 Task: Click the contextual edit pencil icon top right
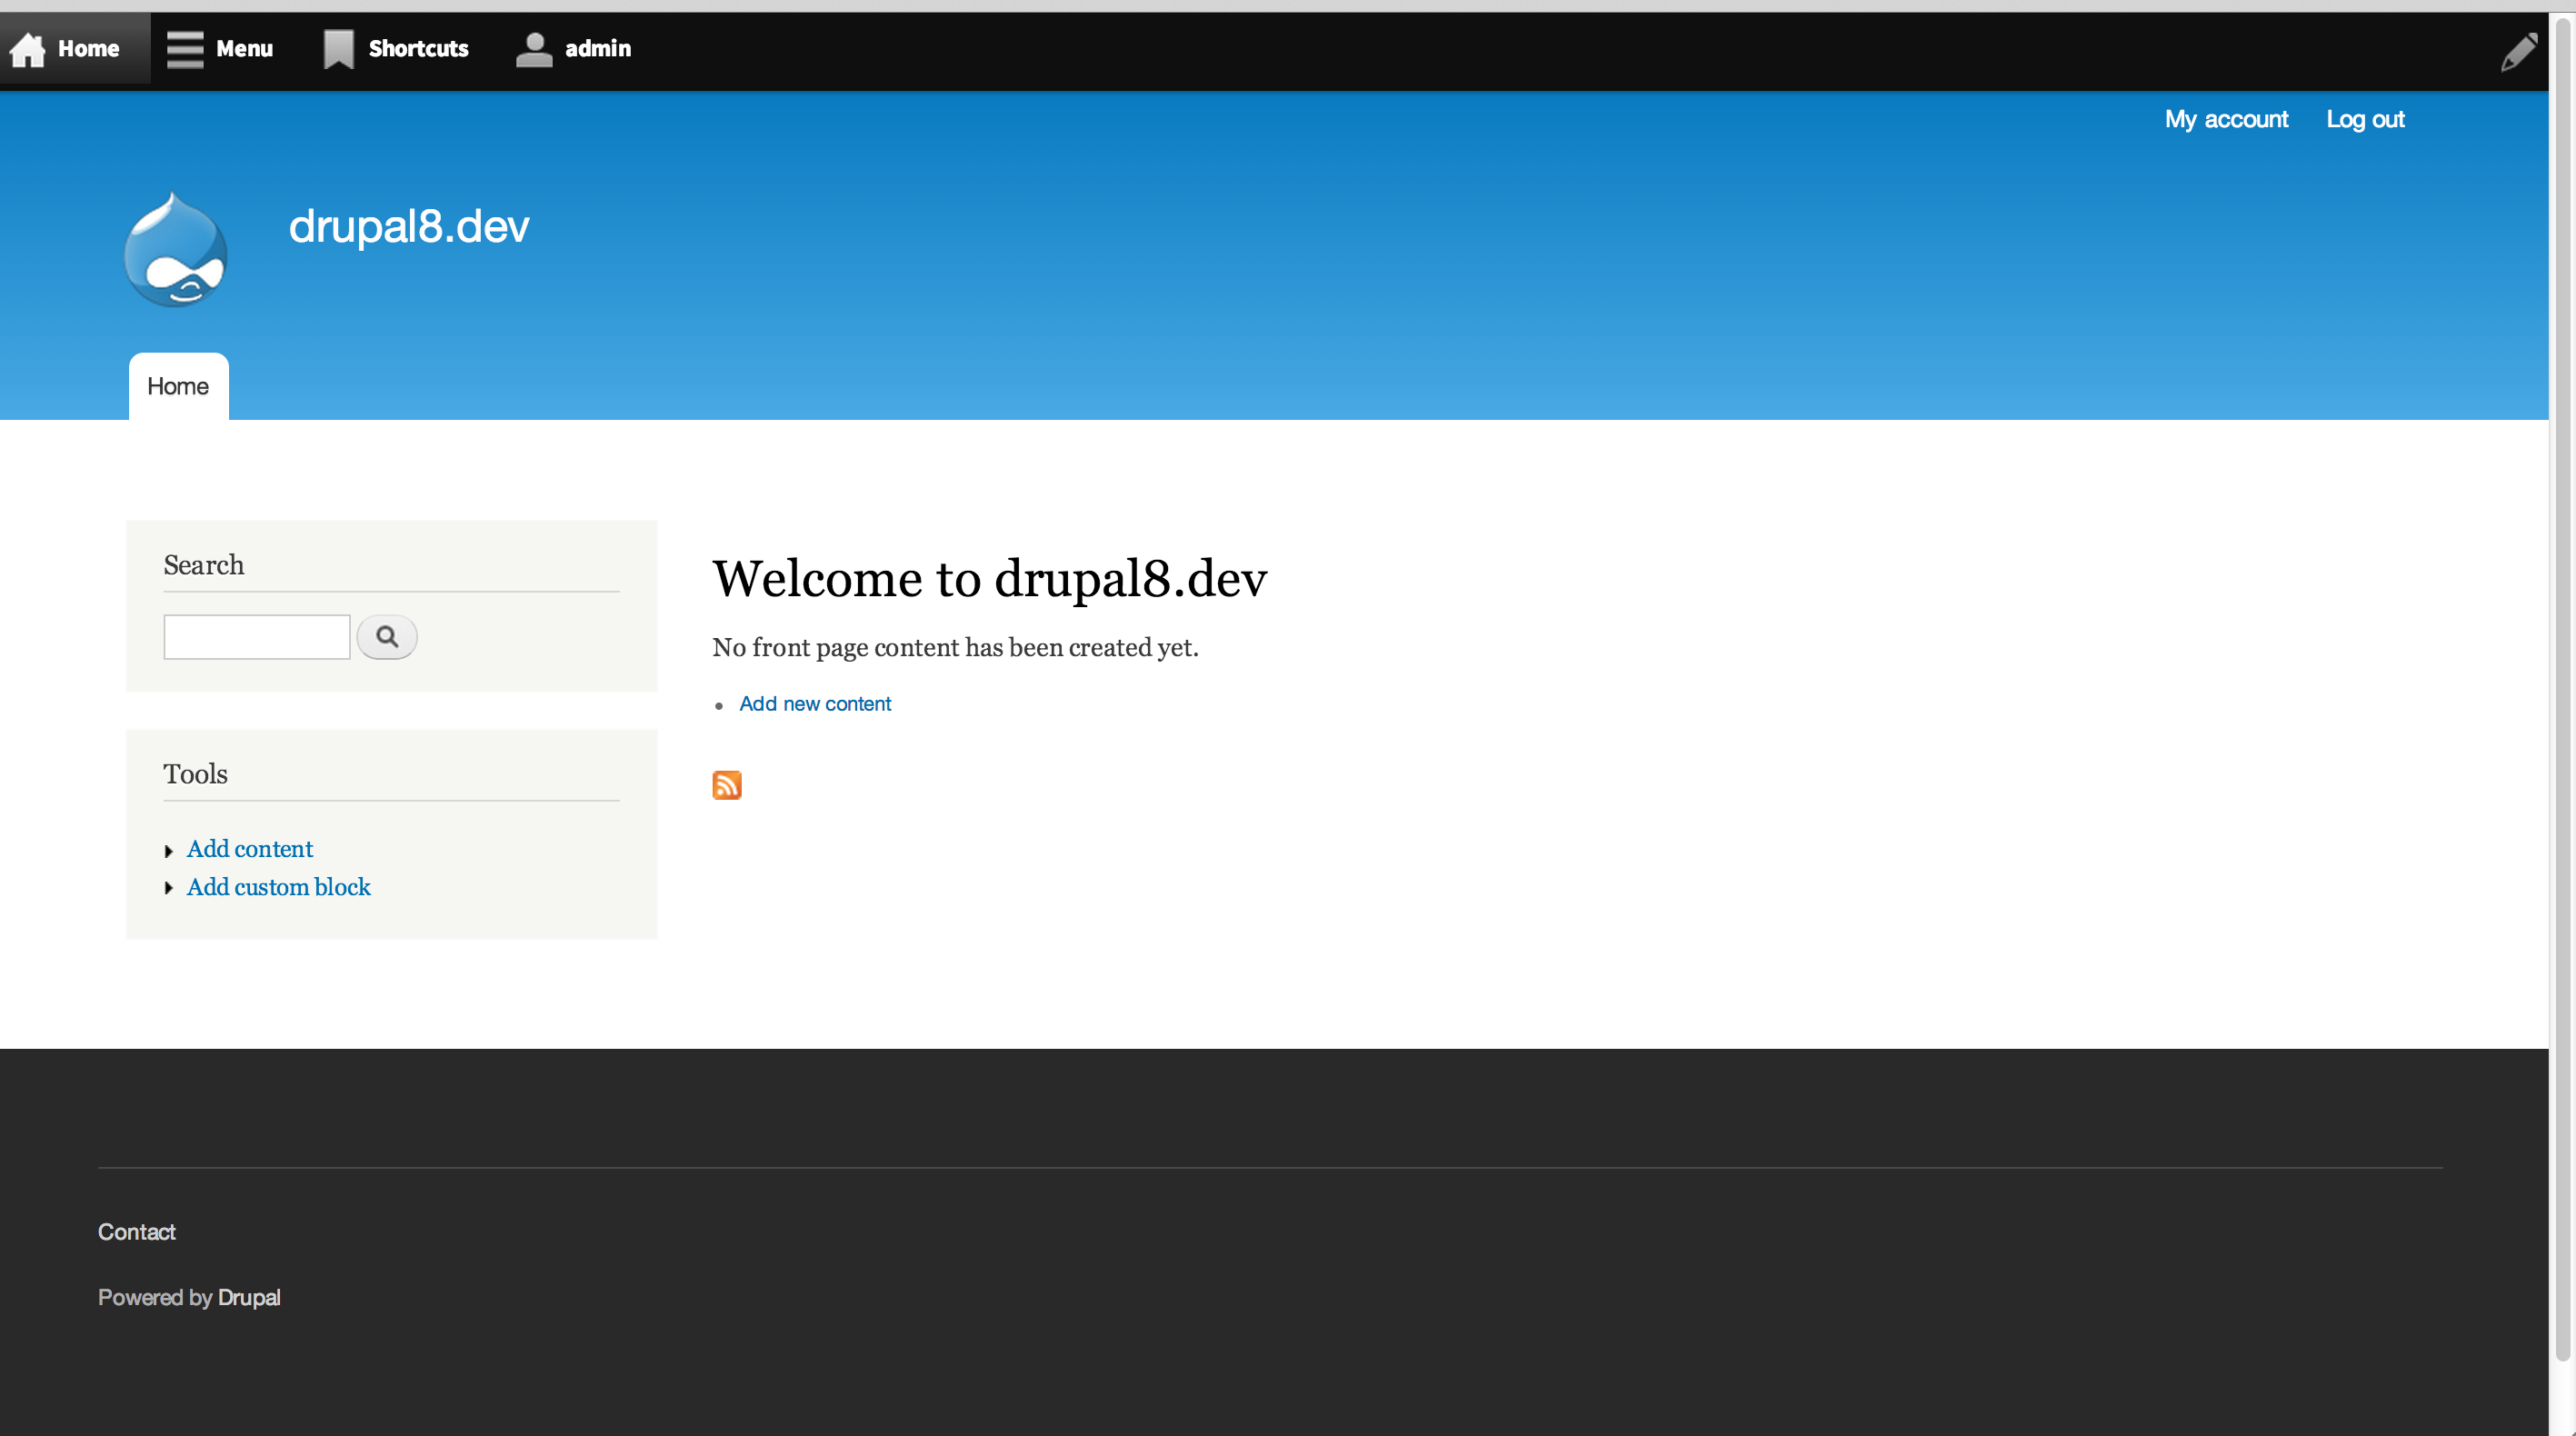click(x=2519, y=51)
